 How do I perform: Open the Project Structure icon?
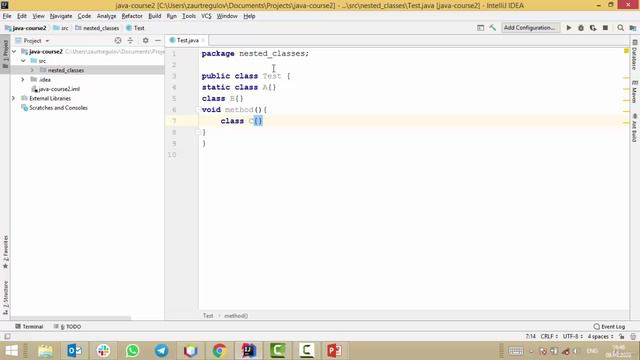pos(633,28)
